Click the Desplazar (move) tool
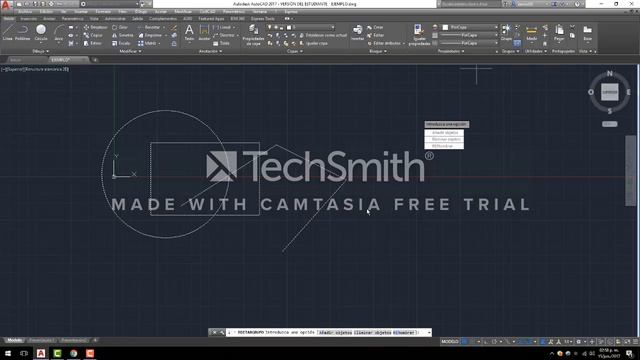This screenshot has width=640, height=360. 95,27
